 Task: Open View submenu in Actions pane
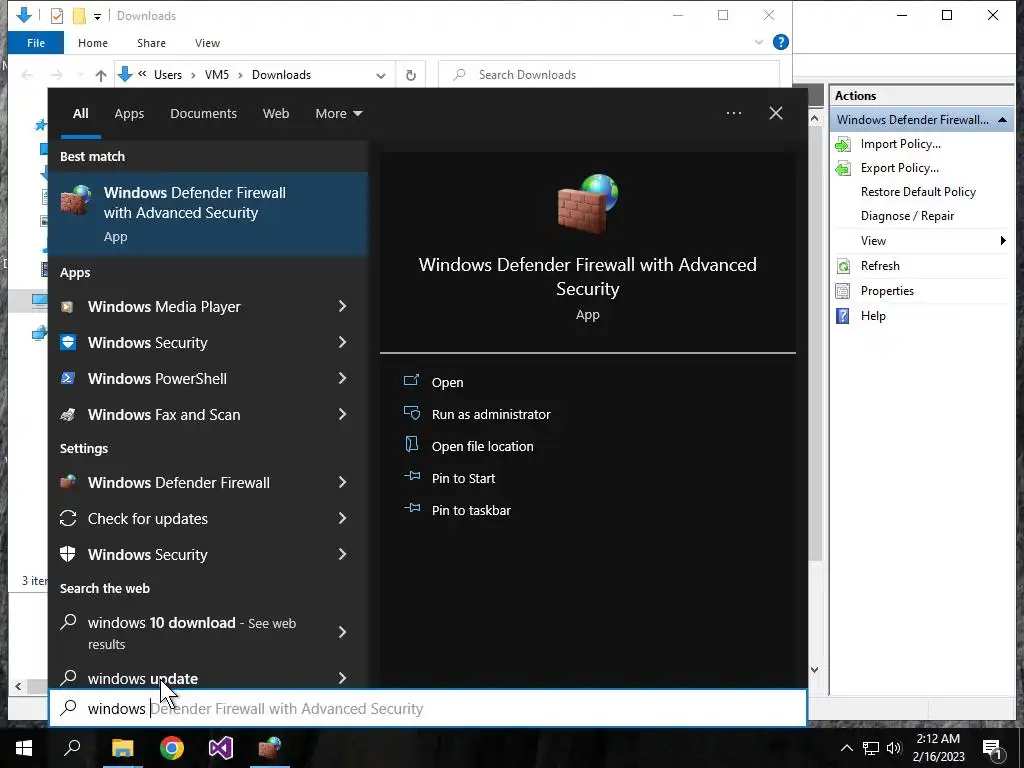pyautogui.click(x=921, y=240)
